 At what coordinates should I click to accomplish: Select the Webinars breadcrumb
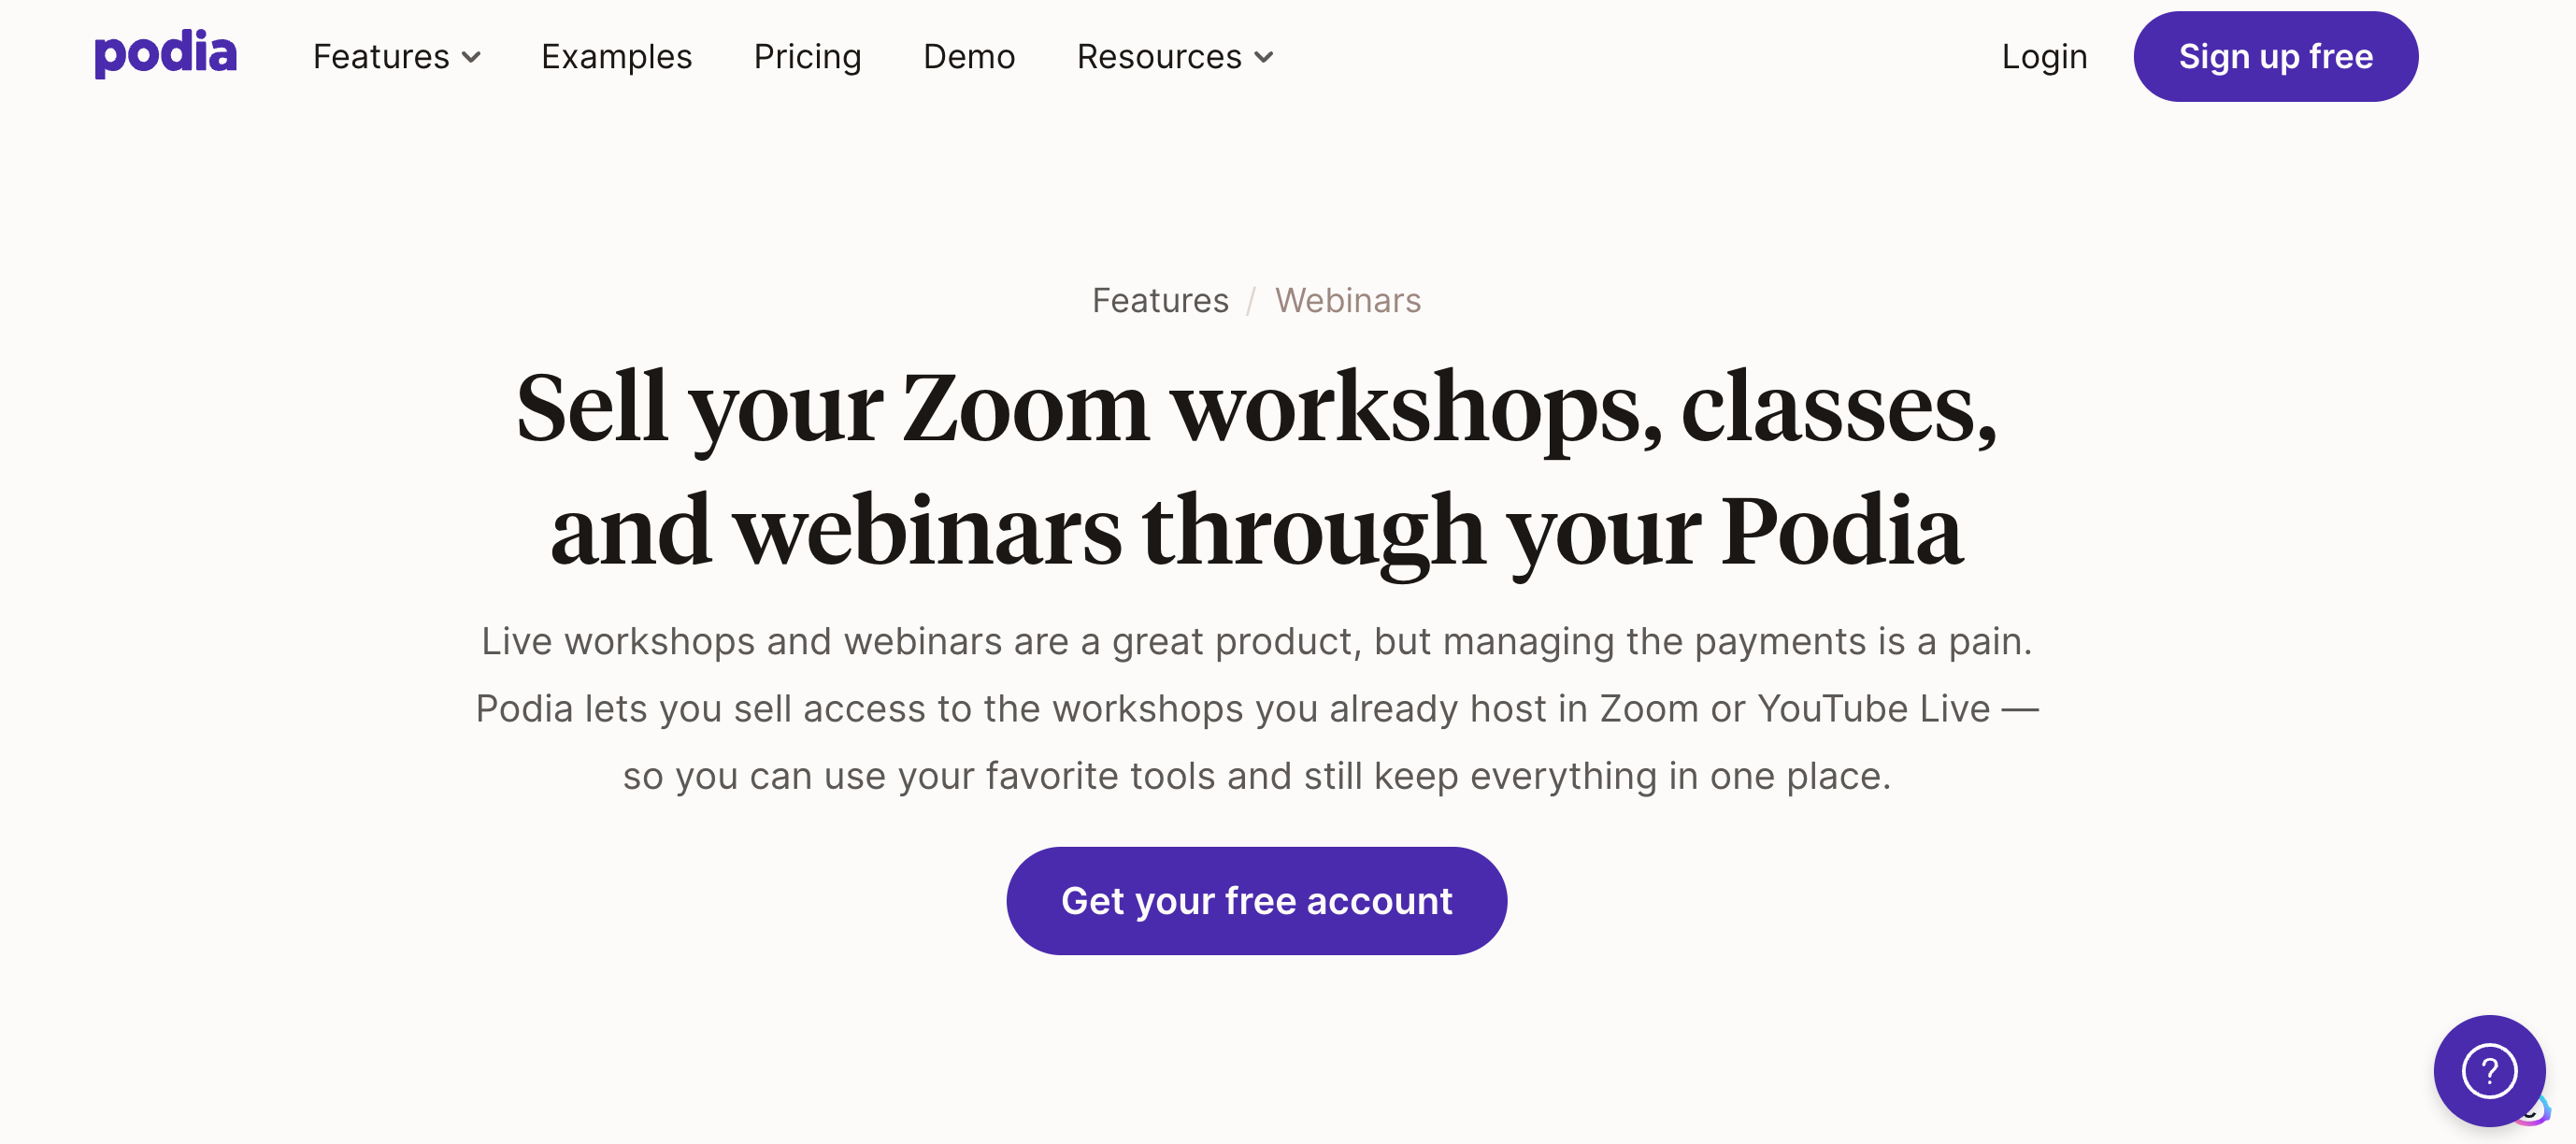tap(1347, 300)
